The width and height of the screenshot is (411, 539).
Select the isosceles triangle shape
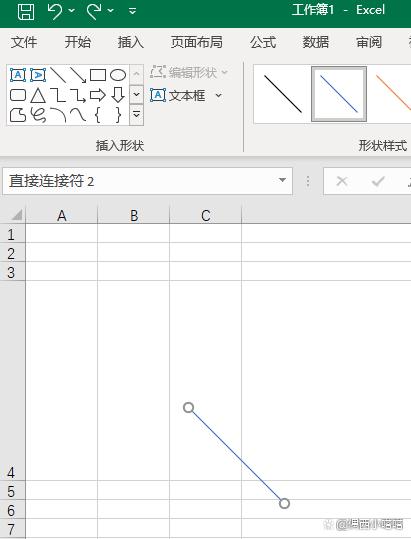(x=38, y=95)
